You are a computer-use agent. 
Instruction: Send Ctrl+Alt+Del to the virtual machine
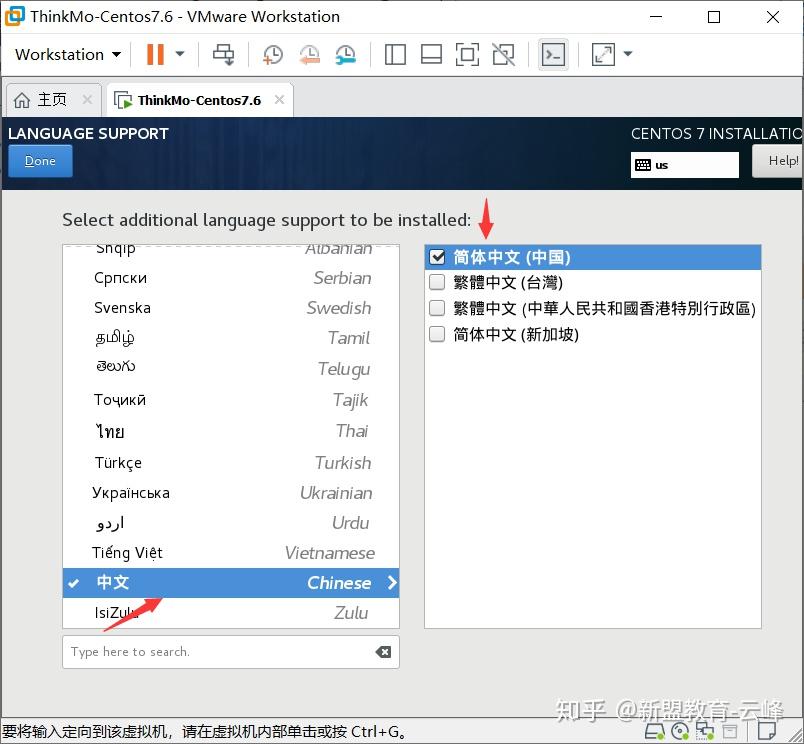[x=224, y=54]
